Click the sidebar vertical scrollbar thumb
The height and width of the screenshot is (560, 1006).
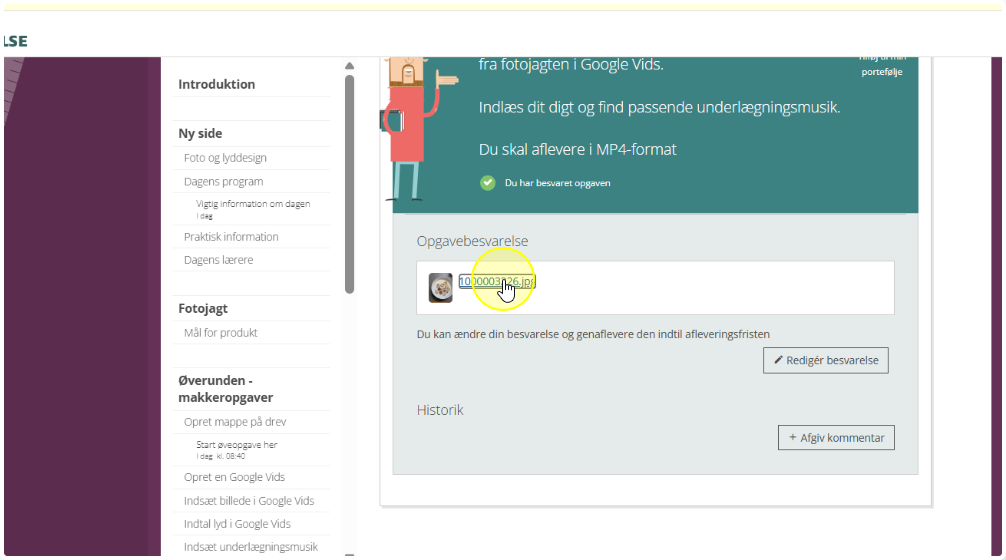(x=349, y=180)
